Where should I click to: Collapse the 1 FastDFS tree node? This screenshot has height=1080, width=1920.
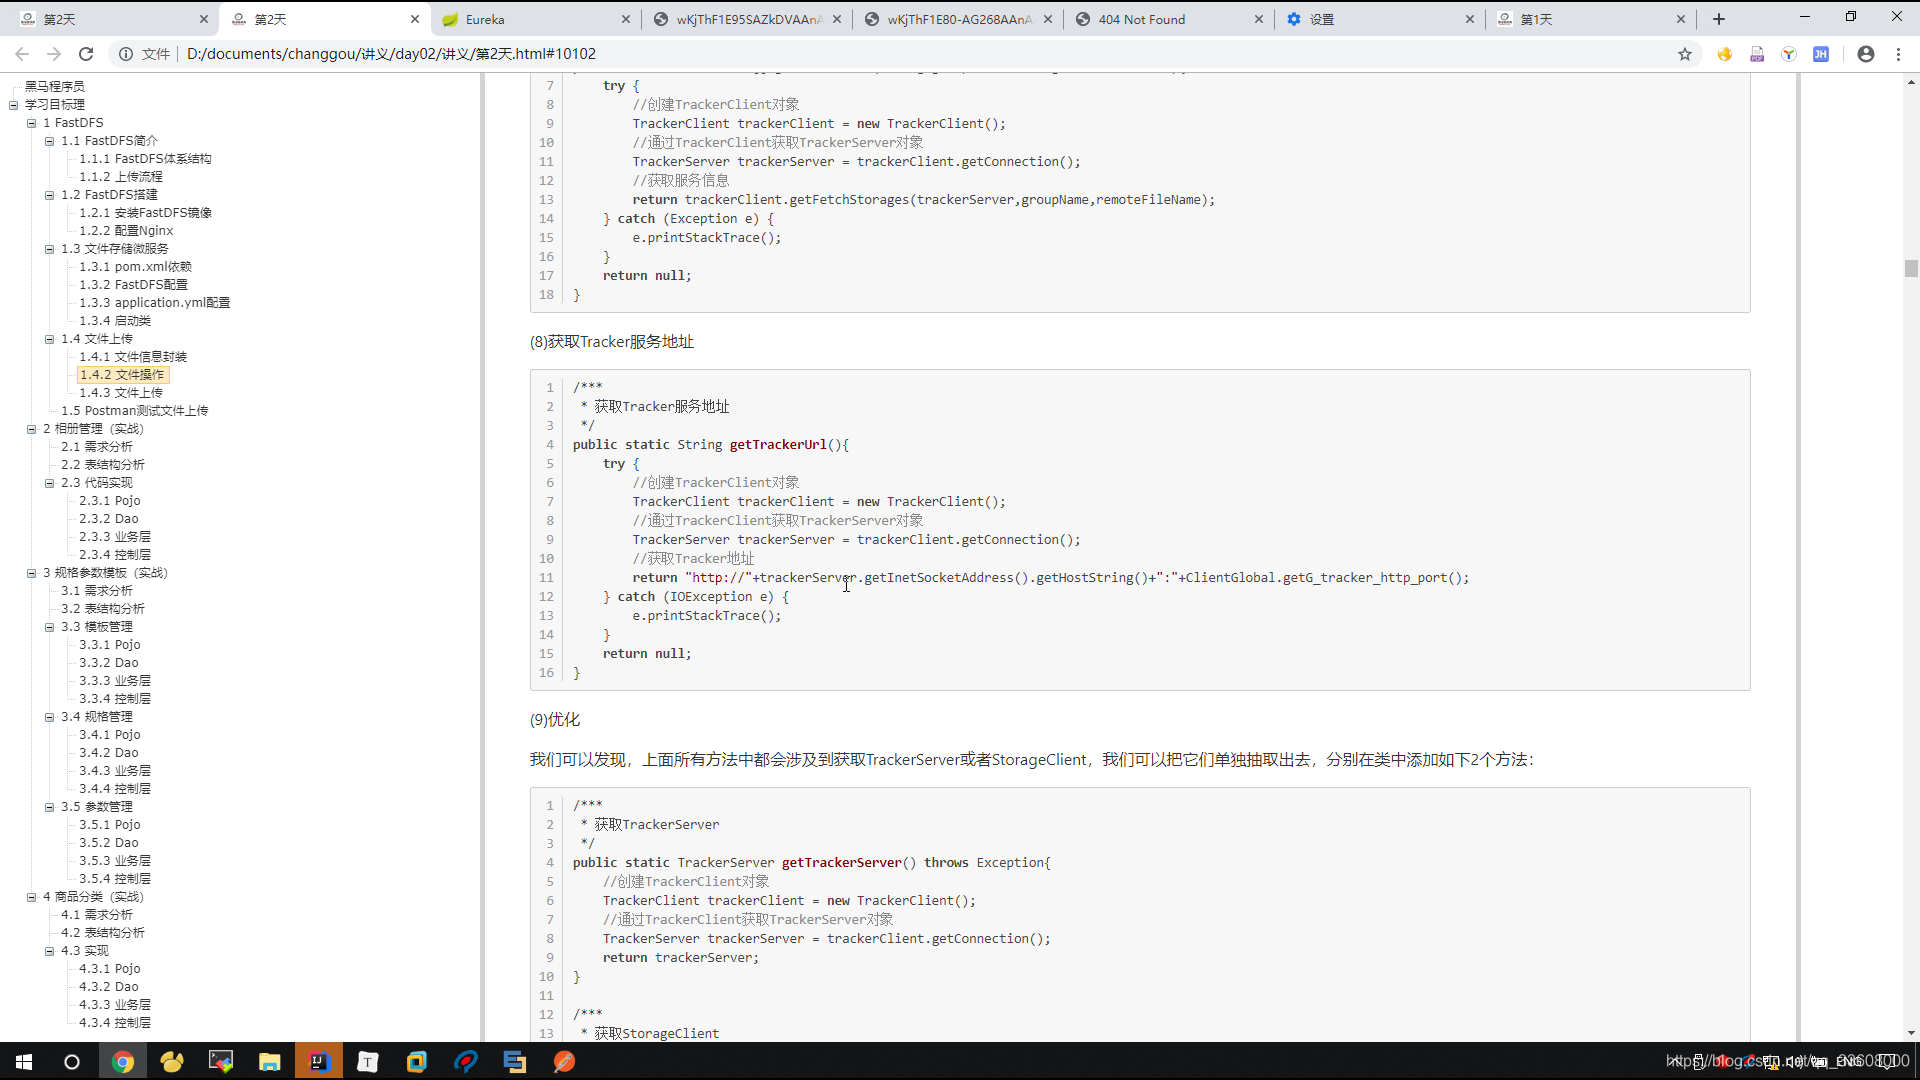[x=31, y=123]
